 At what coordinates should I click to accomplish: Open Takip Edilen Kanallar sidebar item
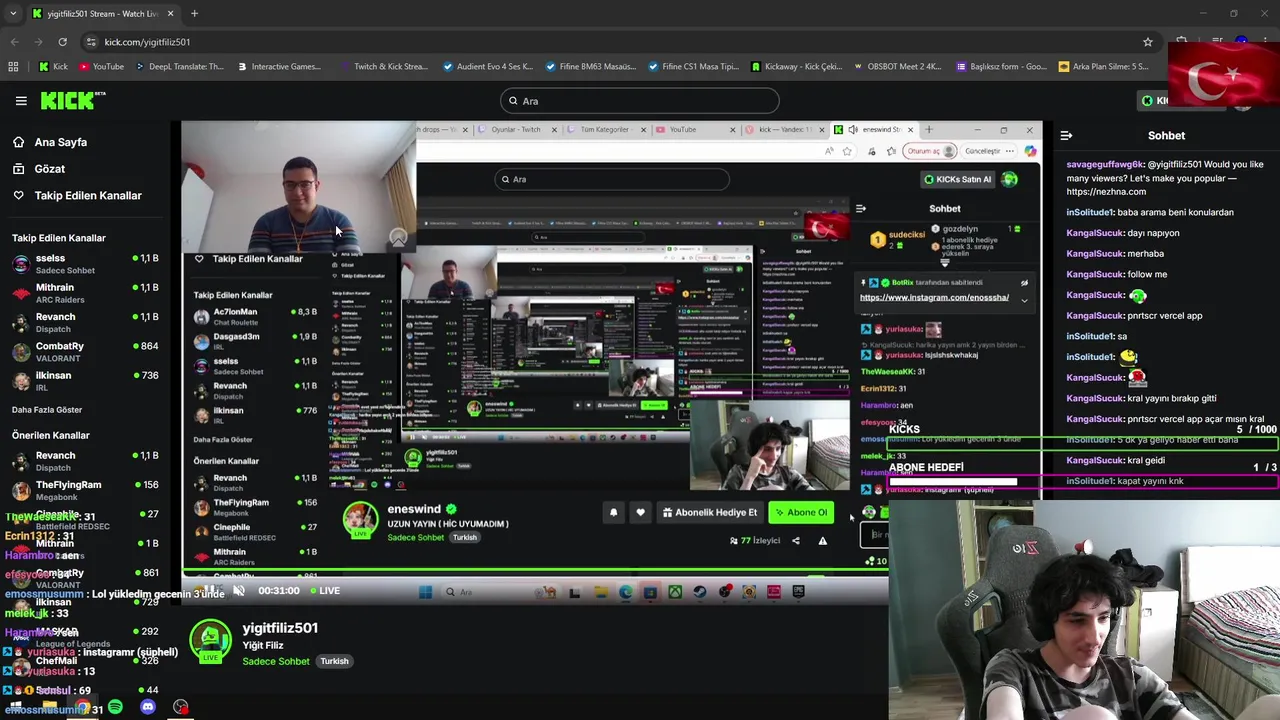pos(77,195)
